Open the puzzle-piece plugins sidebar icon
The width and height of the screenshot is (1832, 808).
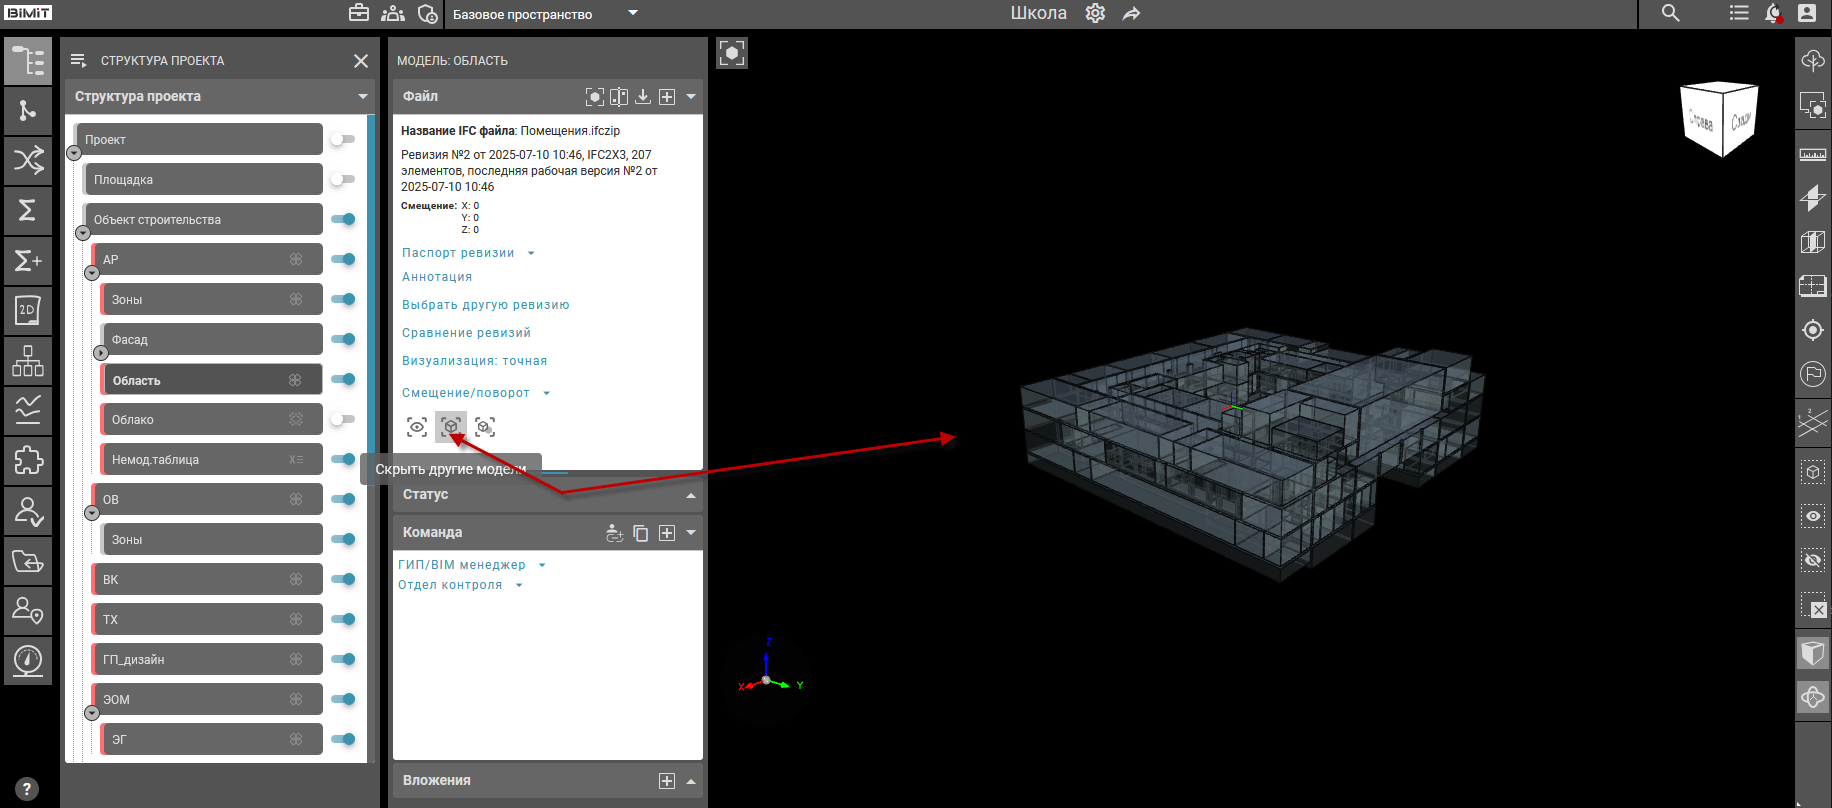pos(28,460)
